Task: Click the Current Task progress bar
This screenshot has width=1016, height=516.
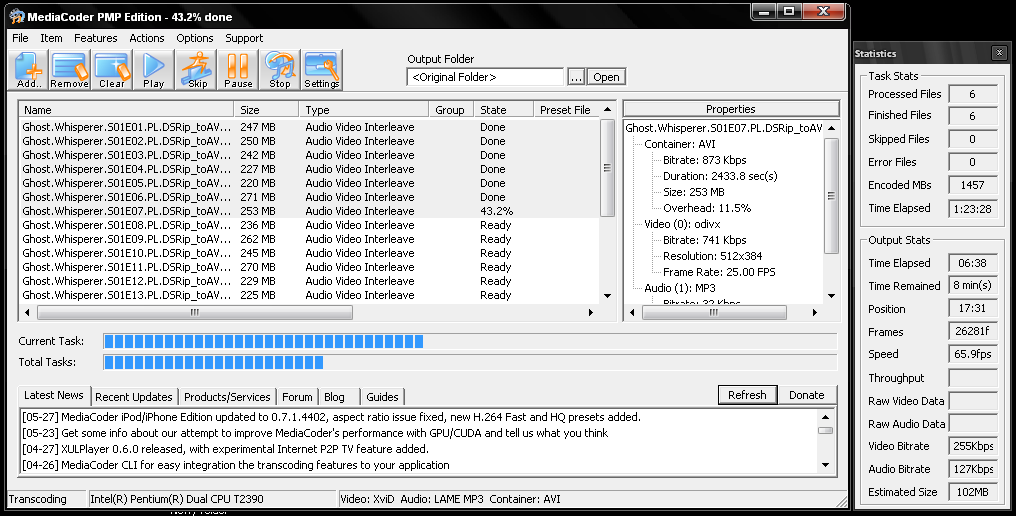Action: coord(470,341)
